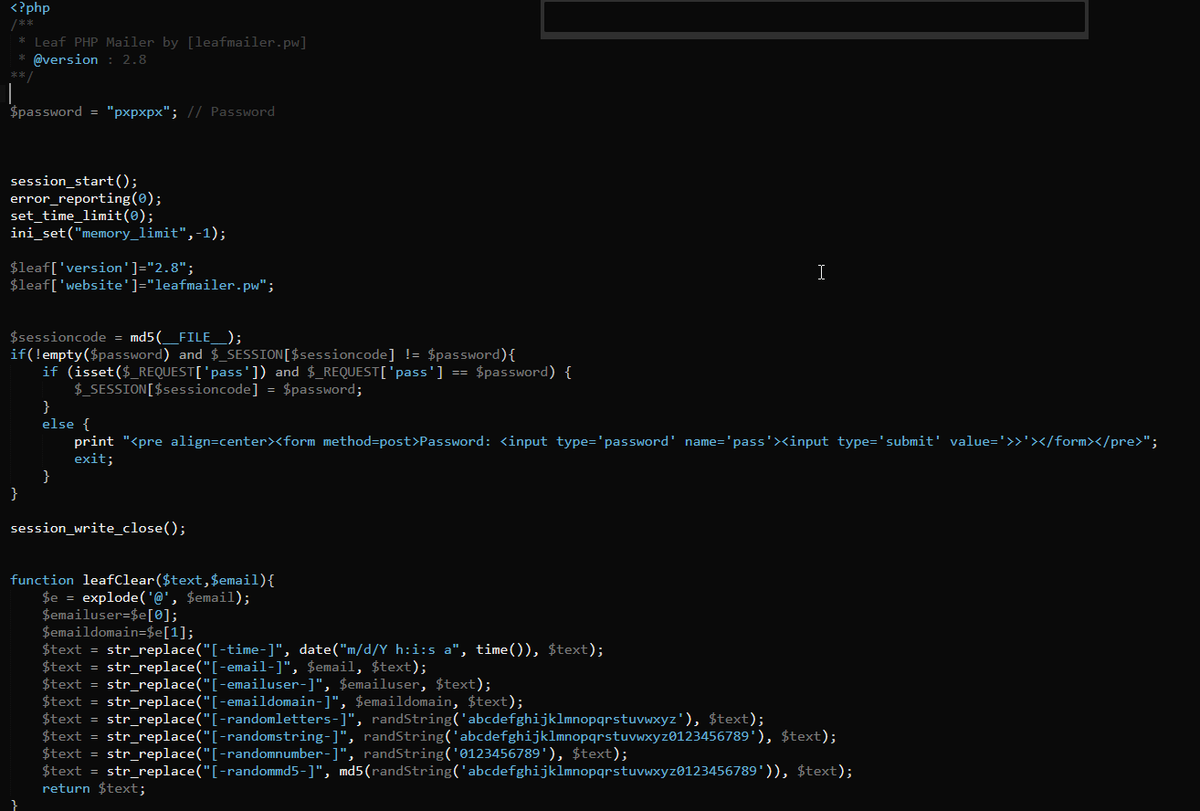This screenshot has height=811, width=1200.
Task: Click the "explode('@', $email)" call
Action: (162, 597)
